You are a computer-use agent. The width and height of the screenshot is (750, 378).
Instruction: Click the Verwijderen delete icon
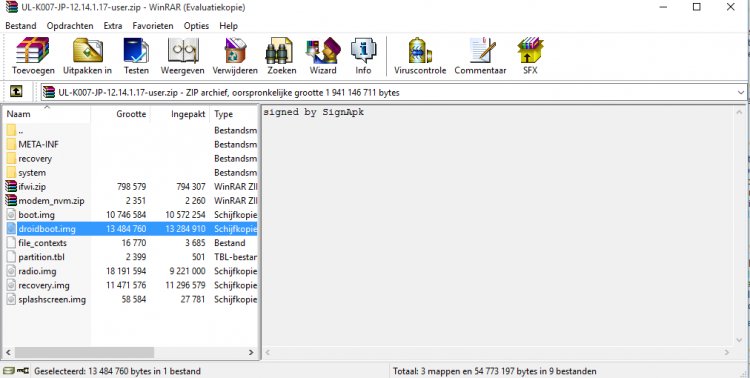tap(235, 56)
